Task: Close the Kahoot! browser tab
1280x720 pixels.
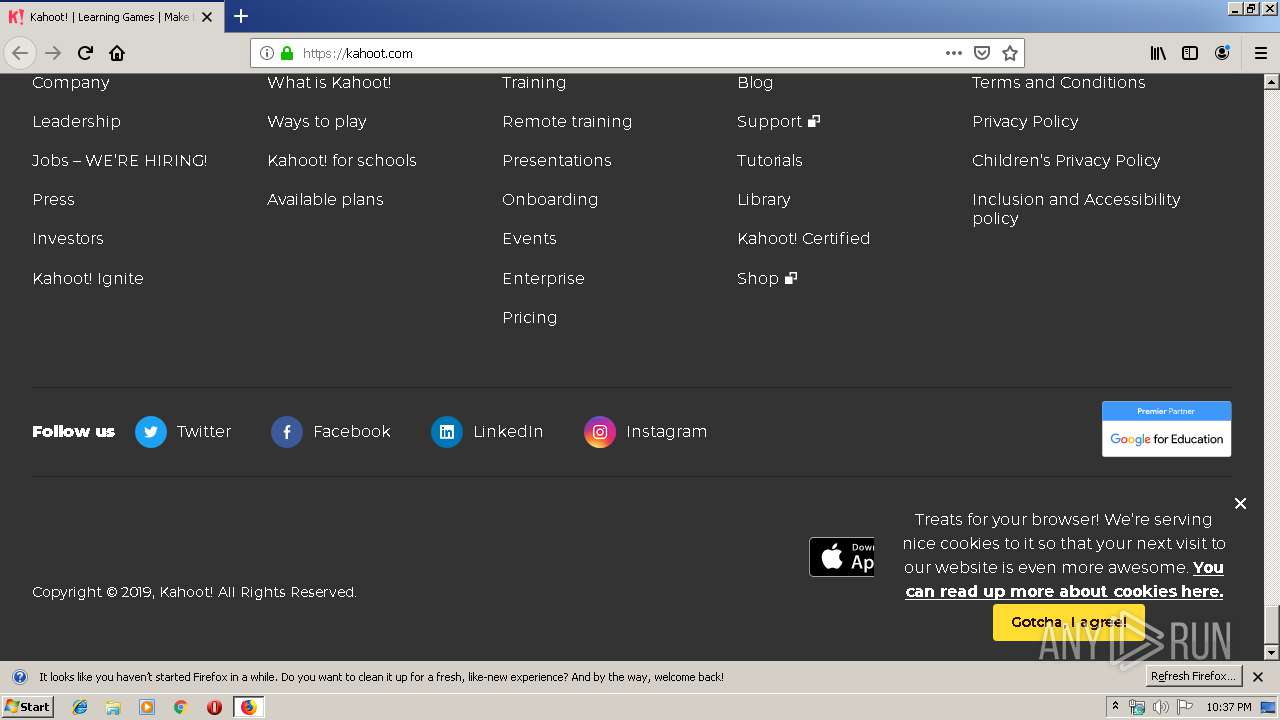Action: point(207,17)
